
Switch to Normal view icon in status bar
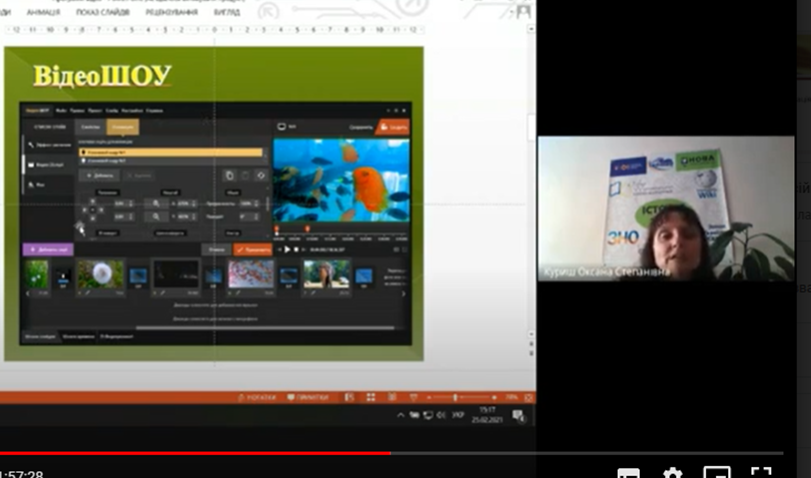pyautogui.click(x=350, y=397)
